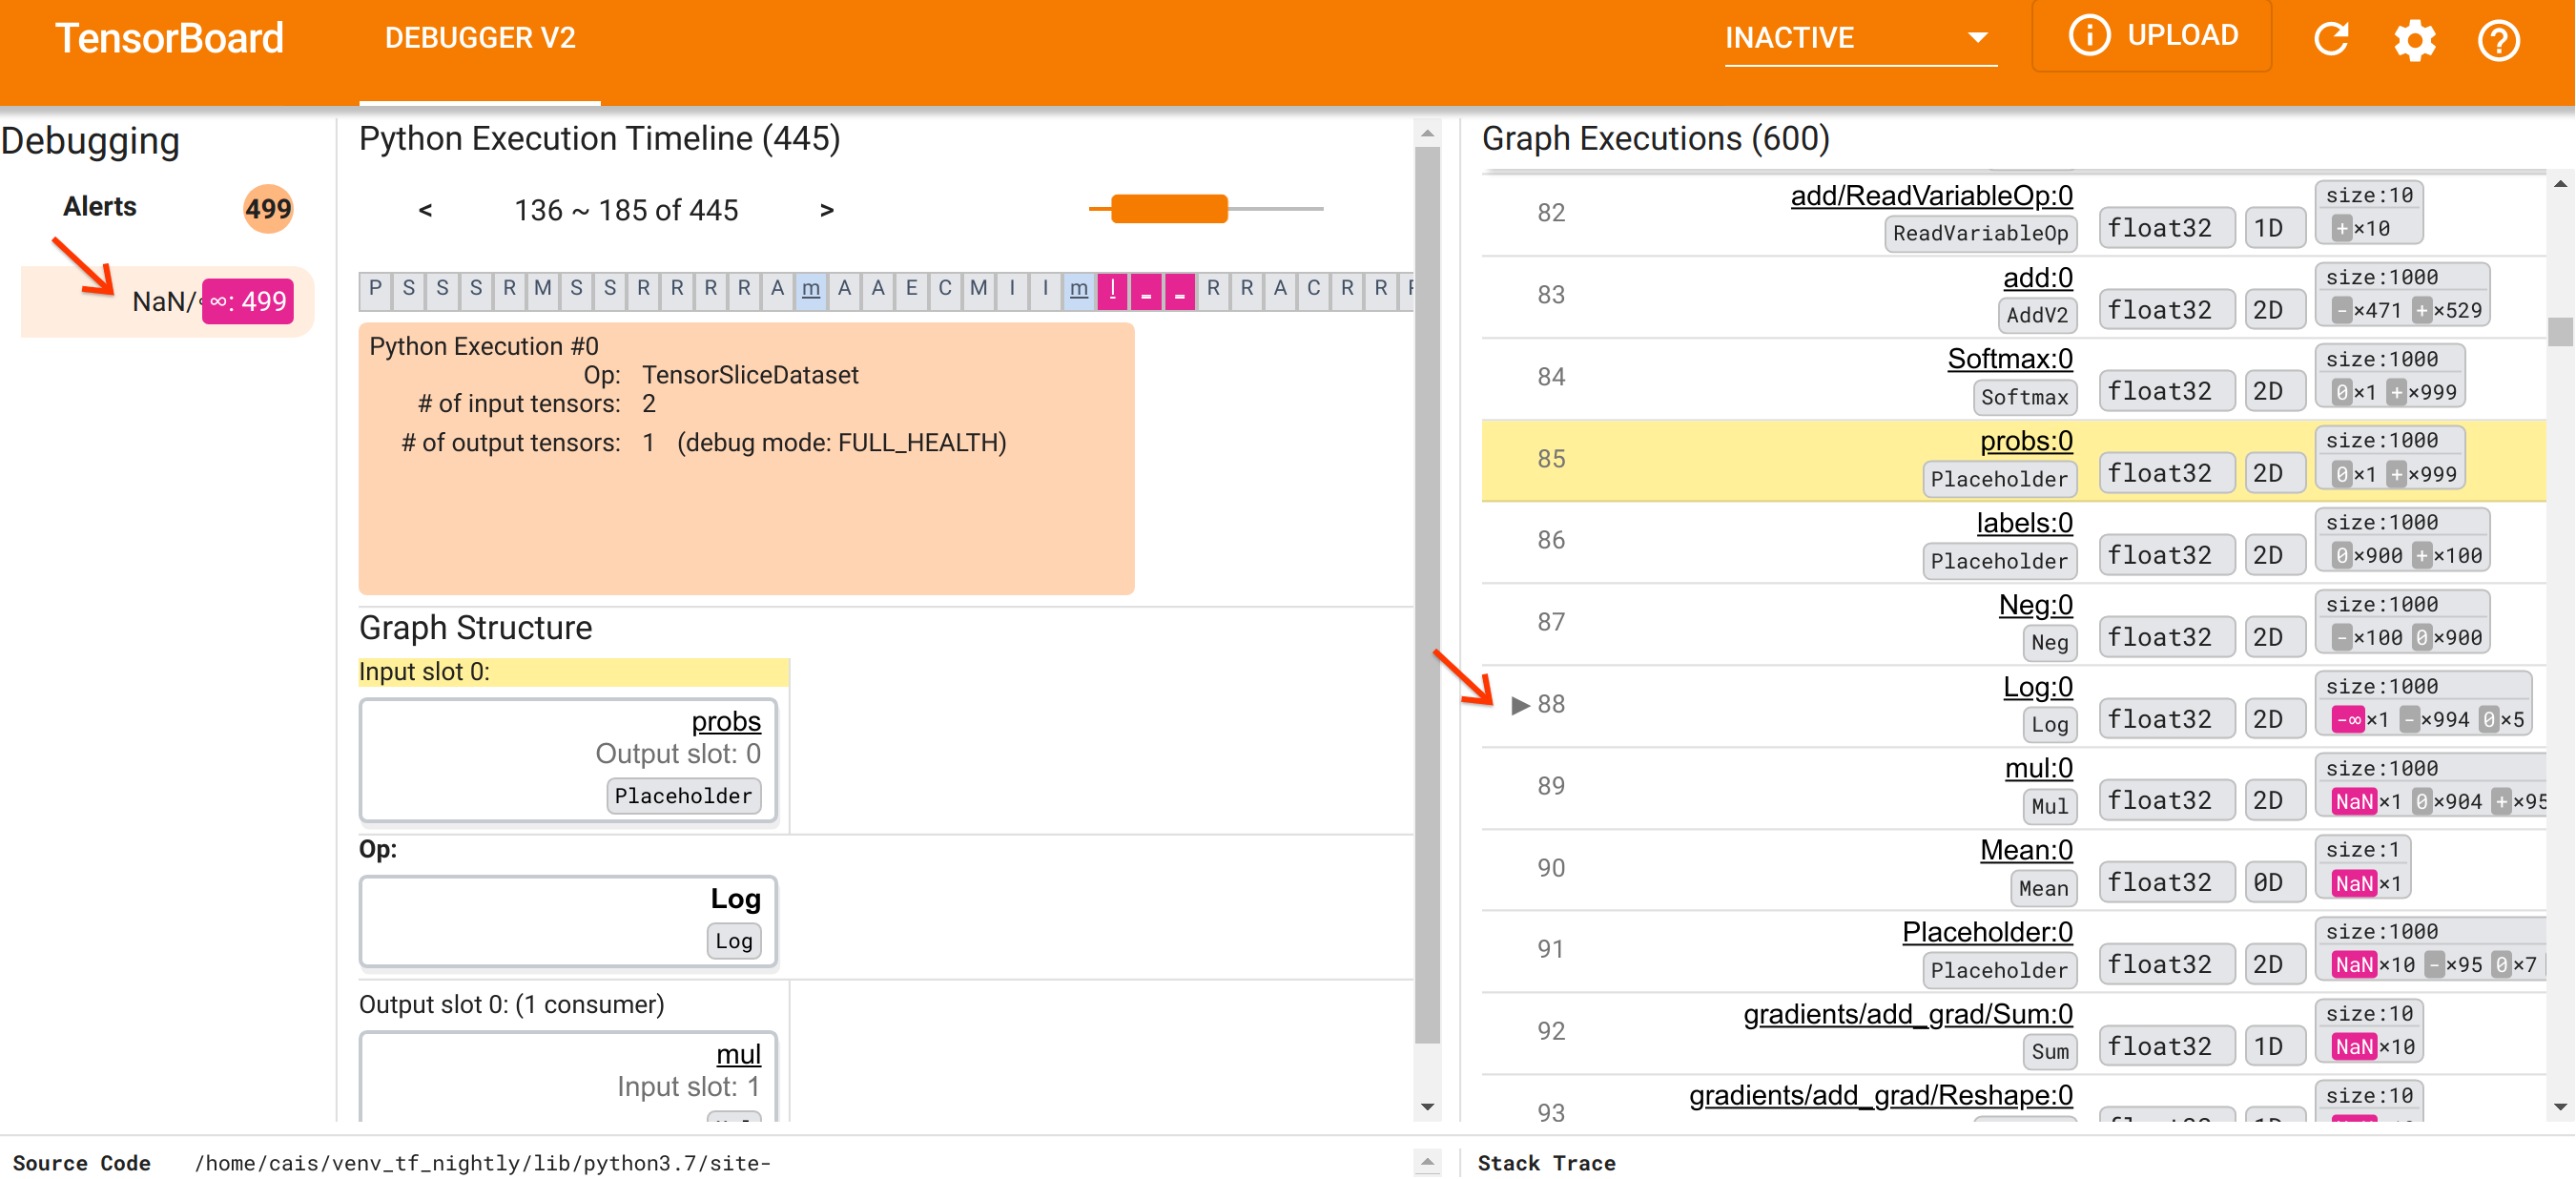Click the Refresh icon in top bar
Image resolution: width=2576 pixels, height=1179 pixels.
[2333, 41]
